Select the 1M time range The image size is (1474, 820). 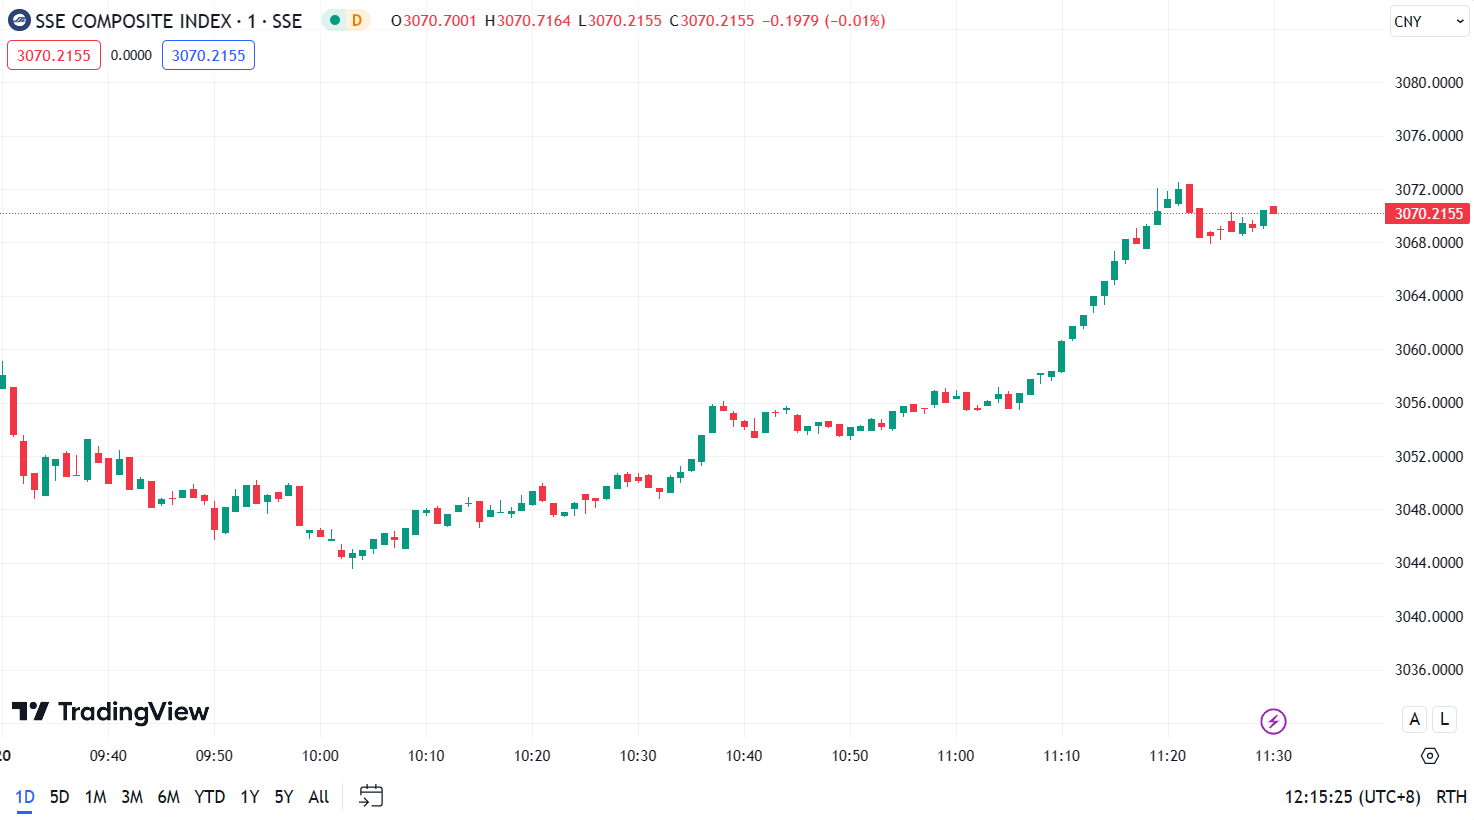pyautogui.click(x=95, y=797)
